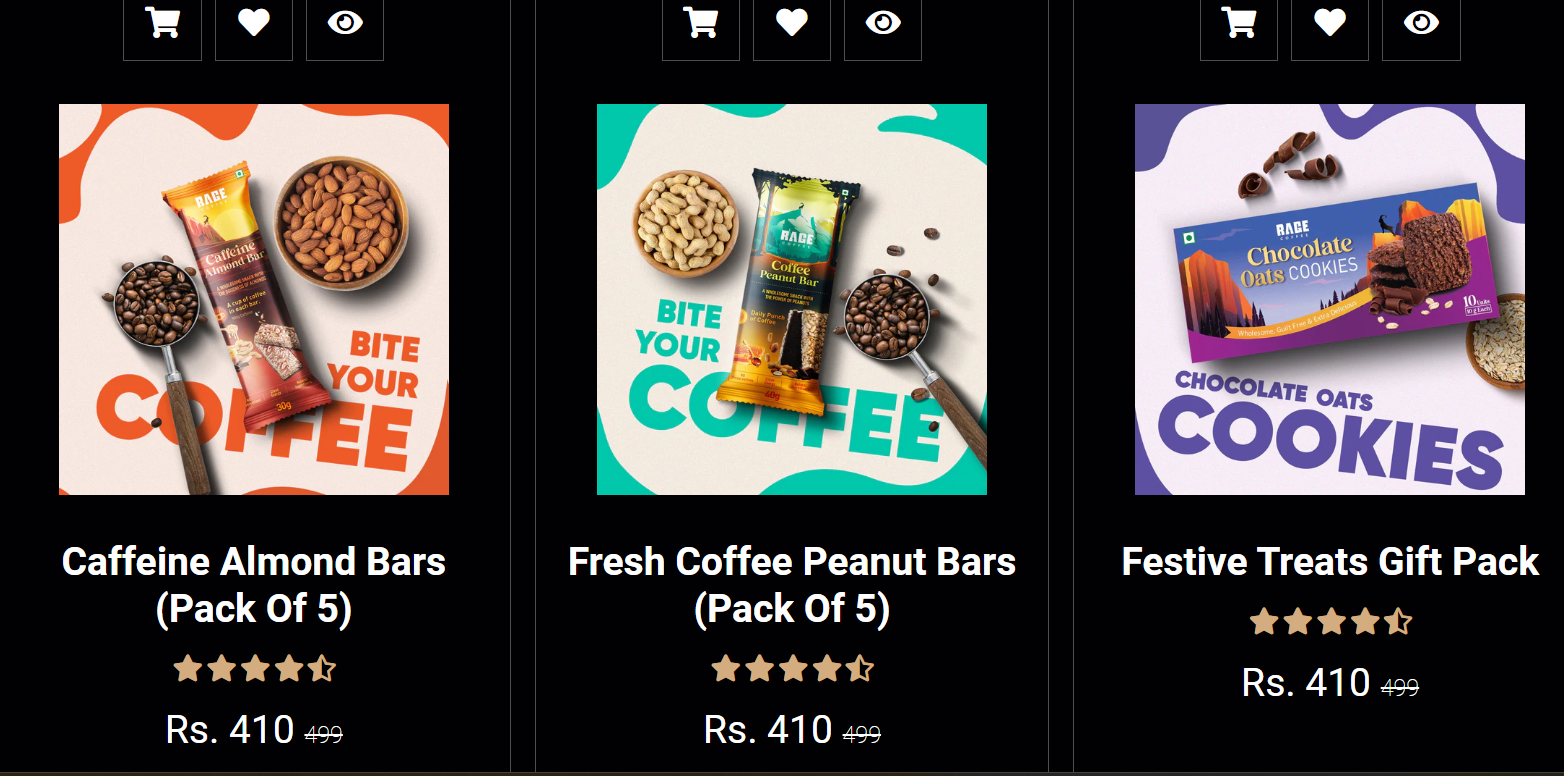Open Caffeine Almond Bars (Pack Of 5) title
Viewport: 1564px width, 776px height.
[254, 585]
